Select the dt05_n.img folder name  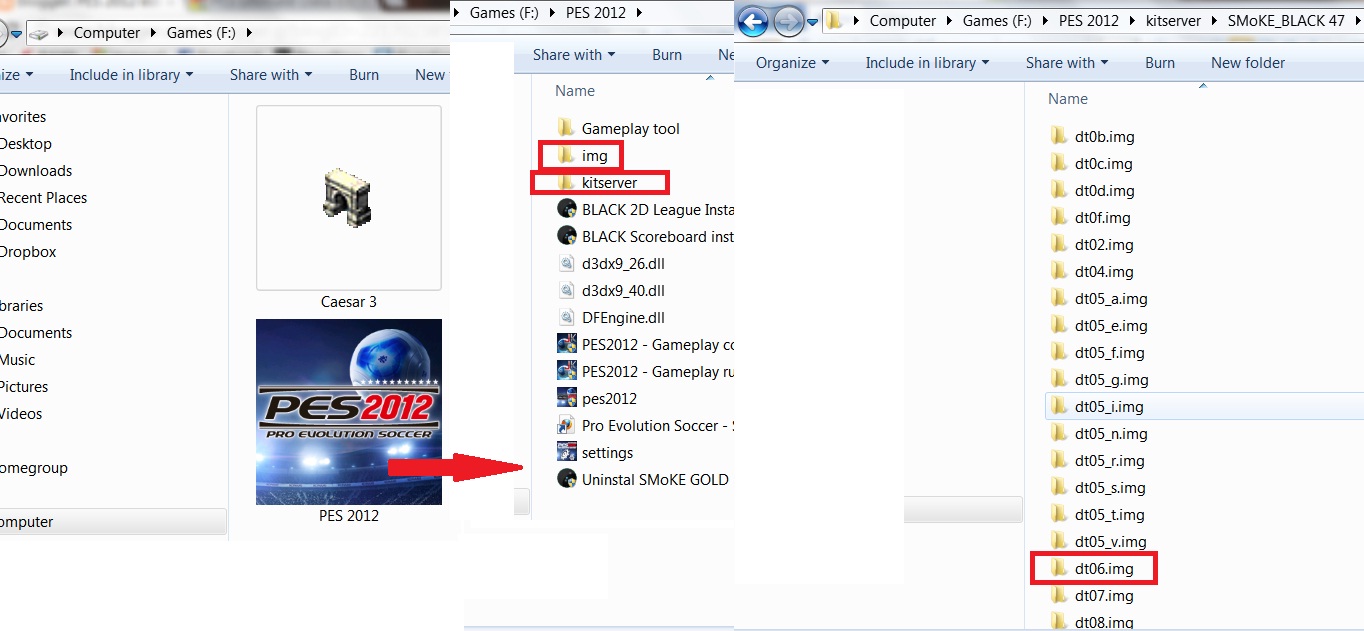1111,433
